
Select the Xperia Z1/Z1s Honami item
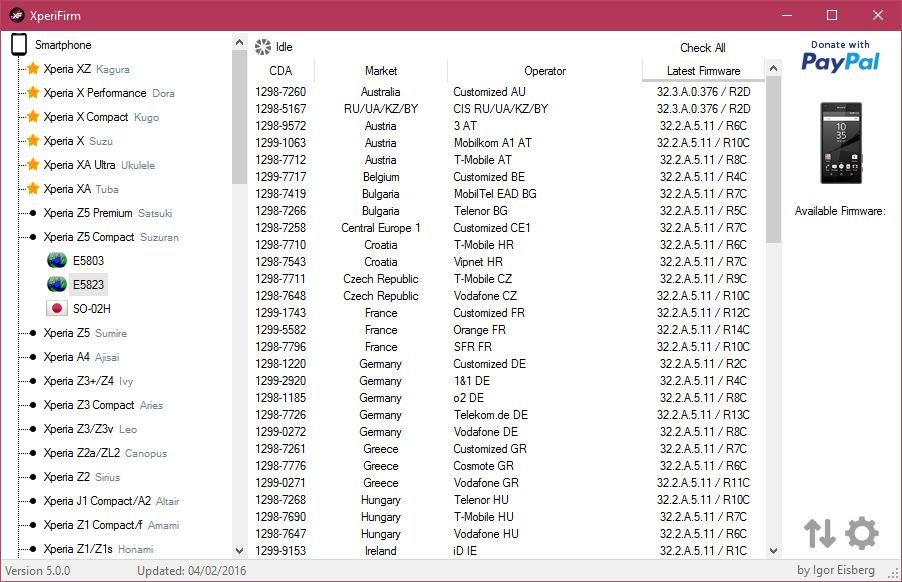[x=98, y=549]
